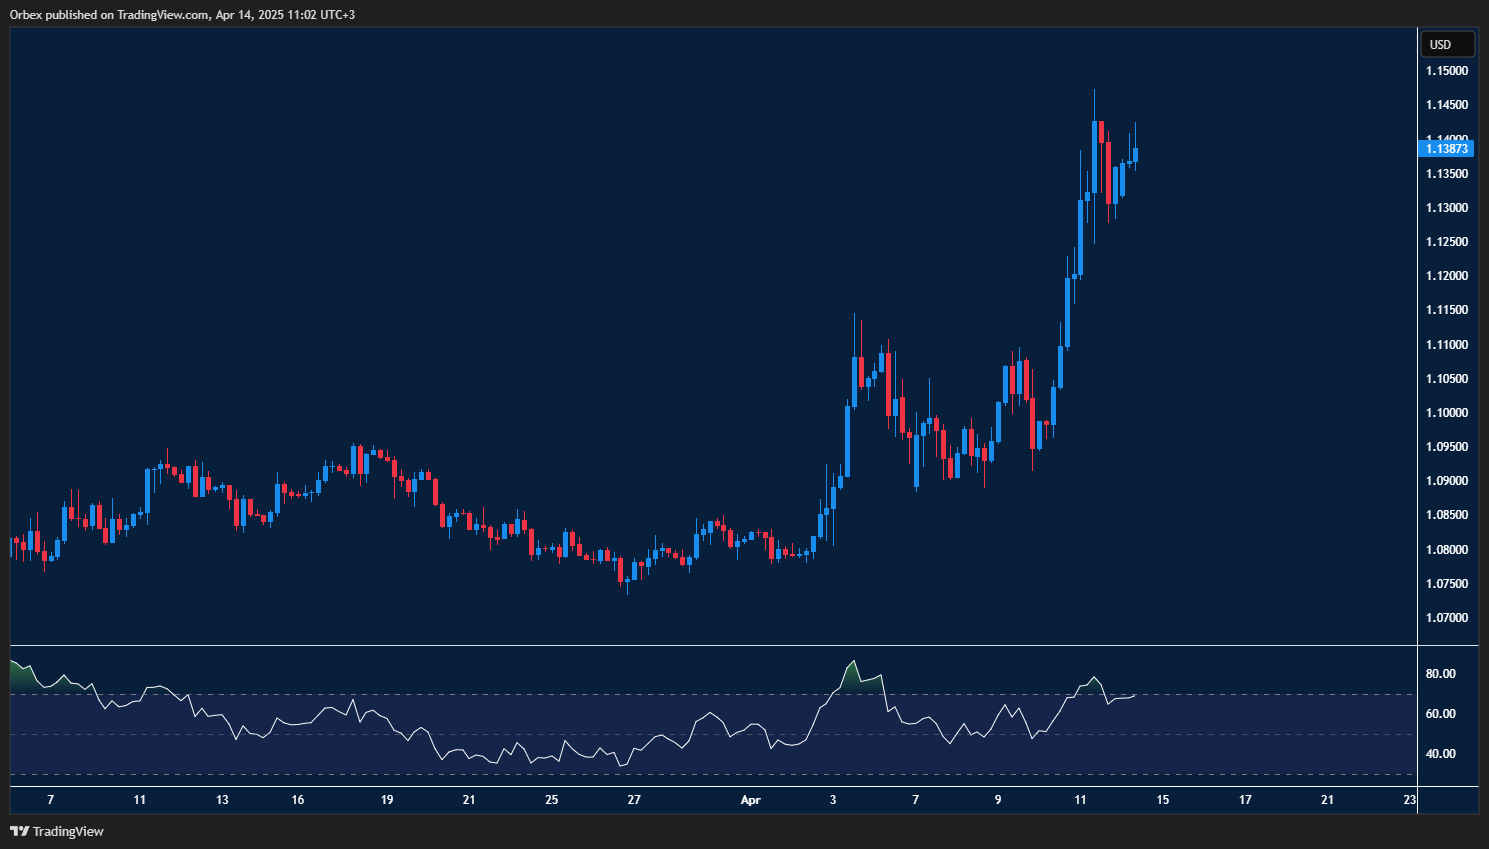Click the 1.07000 price axis label

coord(1446,618)
